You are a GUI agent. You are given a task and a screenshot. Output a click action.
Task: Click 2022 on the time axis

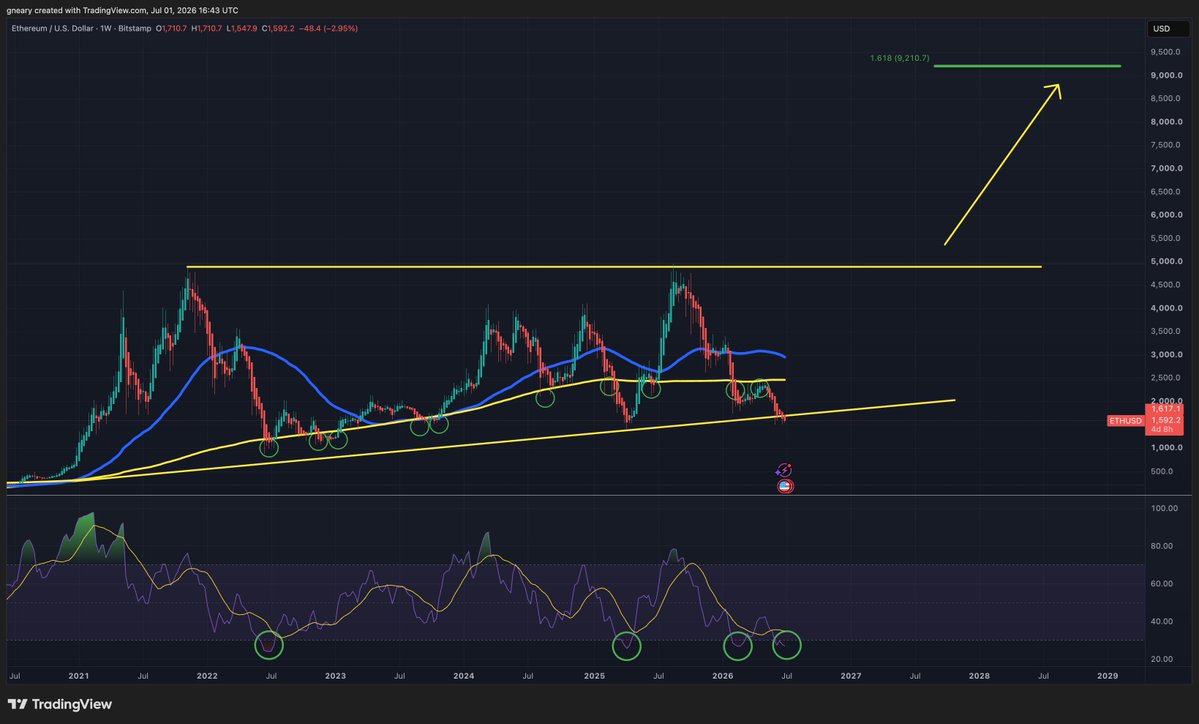click(x=206, y=676)
